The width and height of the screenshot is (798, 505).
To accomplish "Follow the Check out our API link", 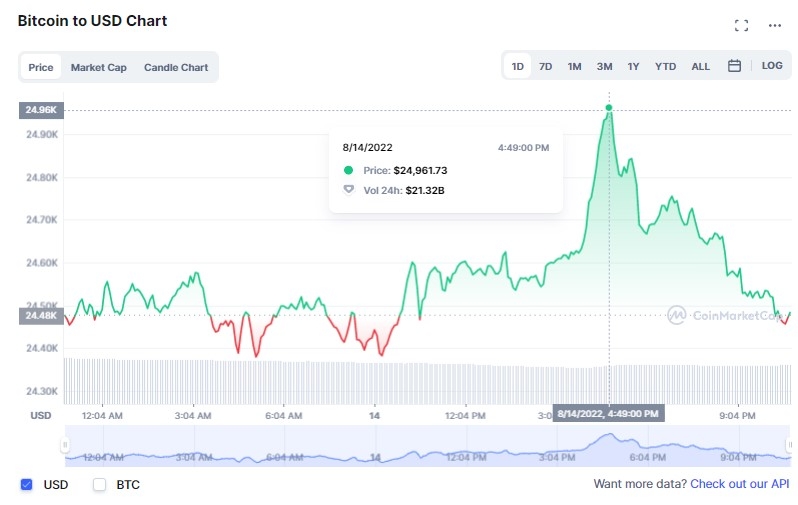I will tap(739, 484).
